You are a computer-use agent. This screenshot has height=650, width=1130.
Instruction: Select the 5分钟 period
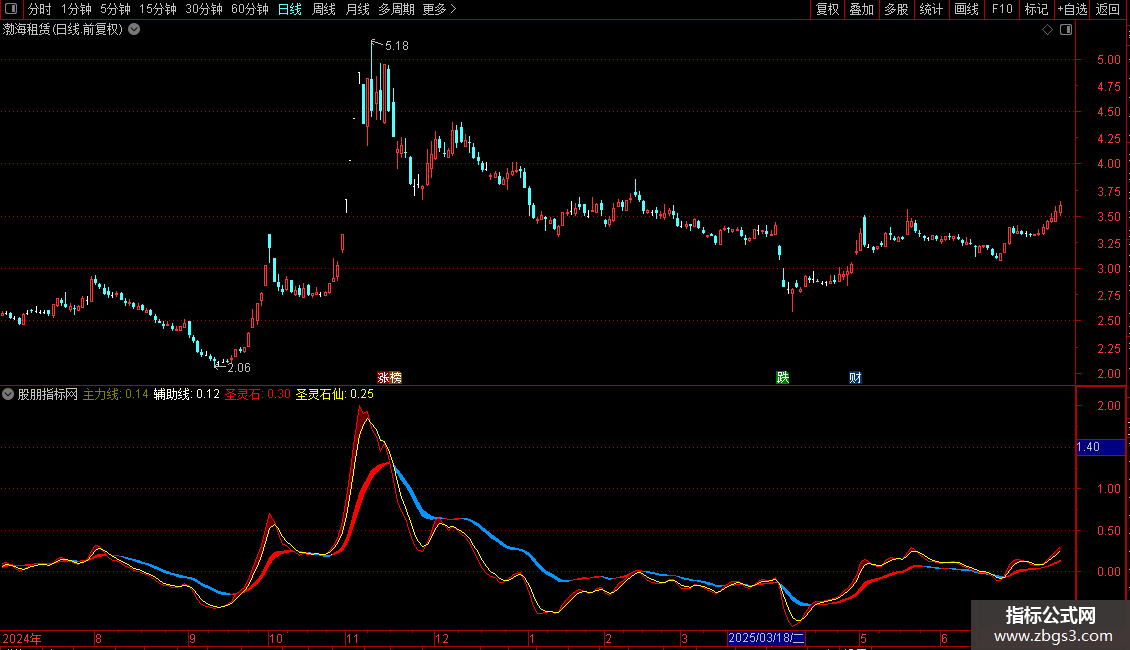(x=115, y=9)
